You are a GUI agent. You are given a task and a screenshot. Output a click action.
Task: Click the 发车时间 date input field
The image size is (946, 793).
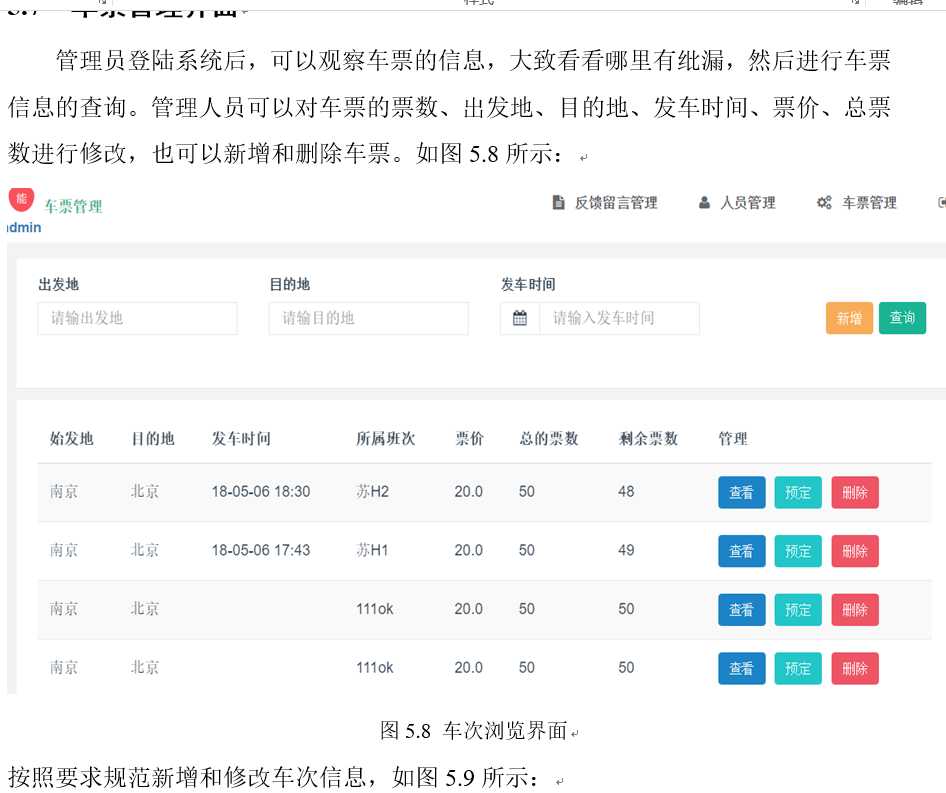(x=618, y=318)
